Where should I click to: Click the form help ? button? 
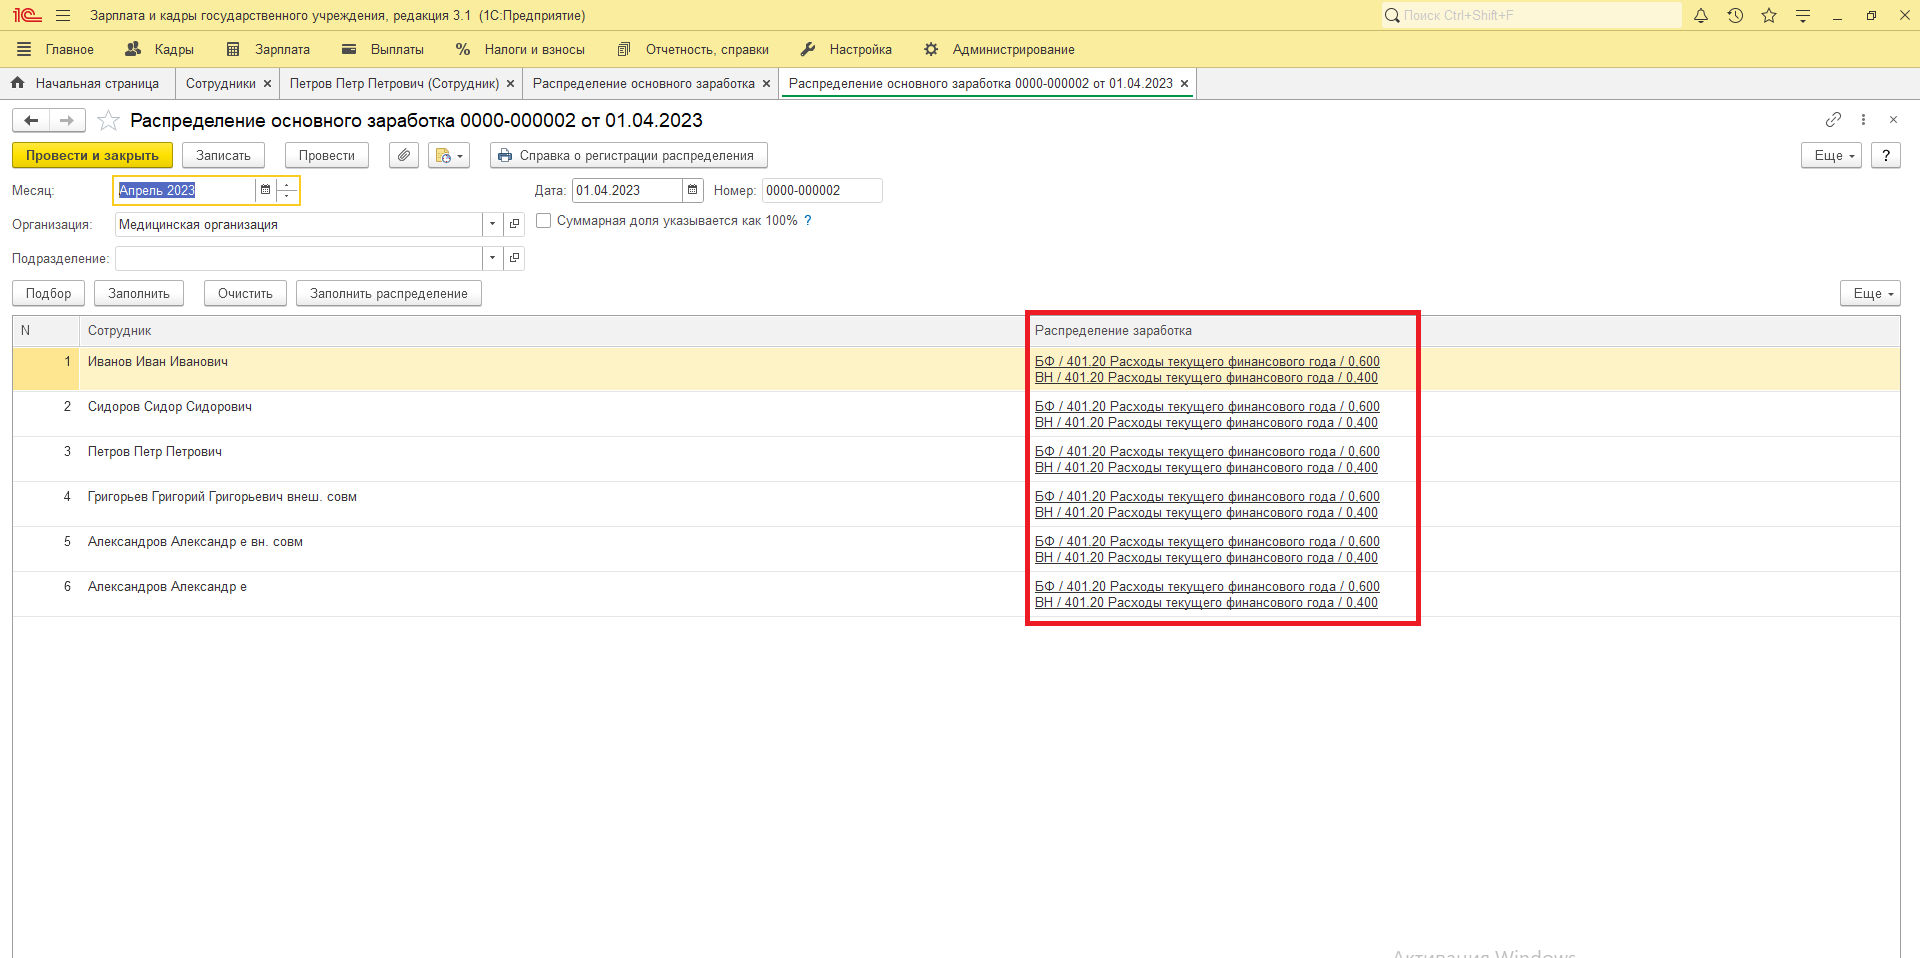click(1885, 156)
